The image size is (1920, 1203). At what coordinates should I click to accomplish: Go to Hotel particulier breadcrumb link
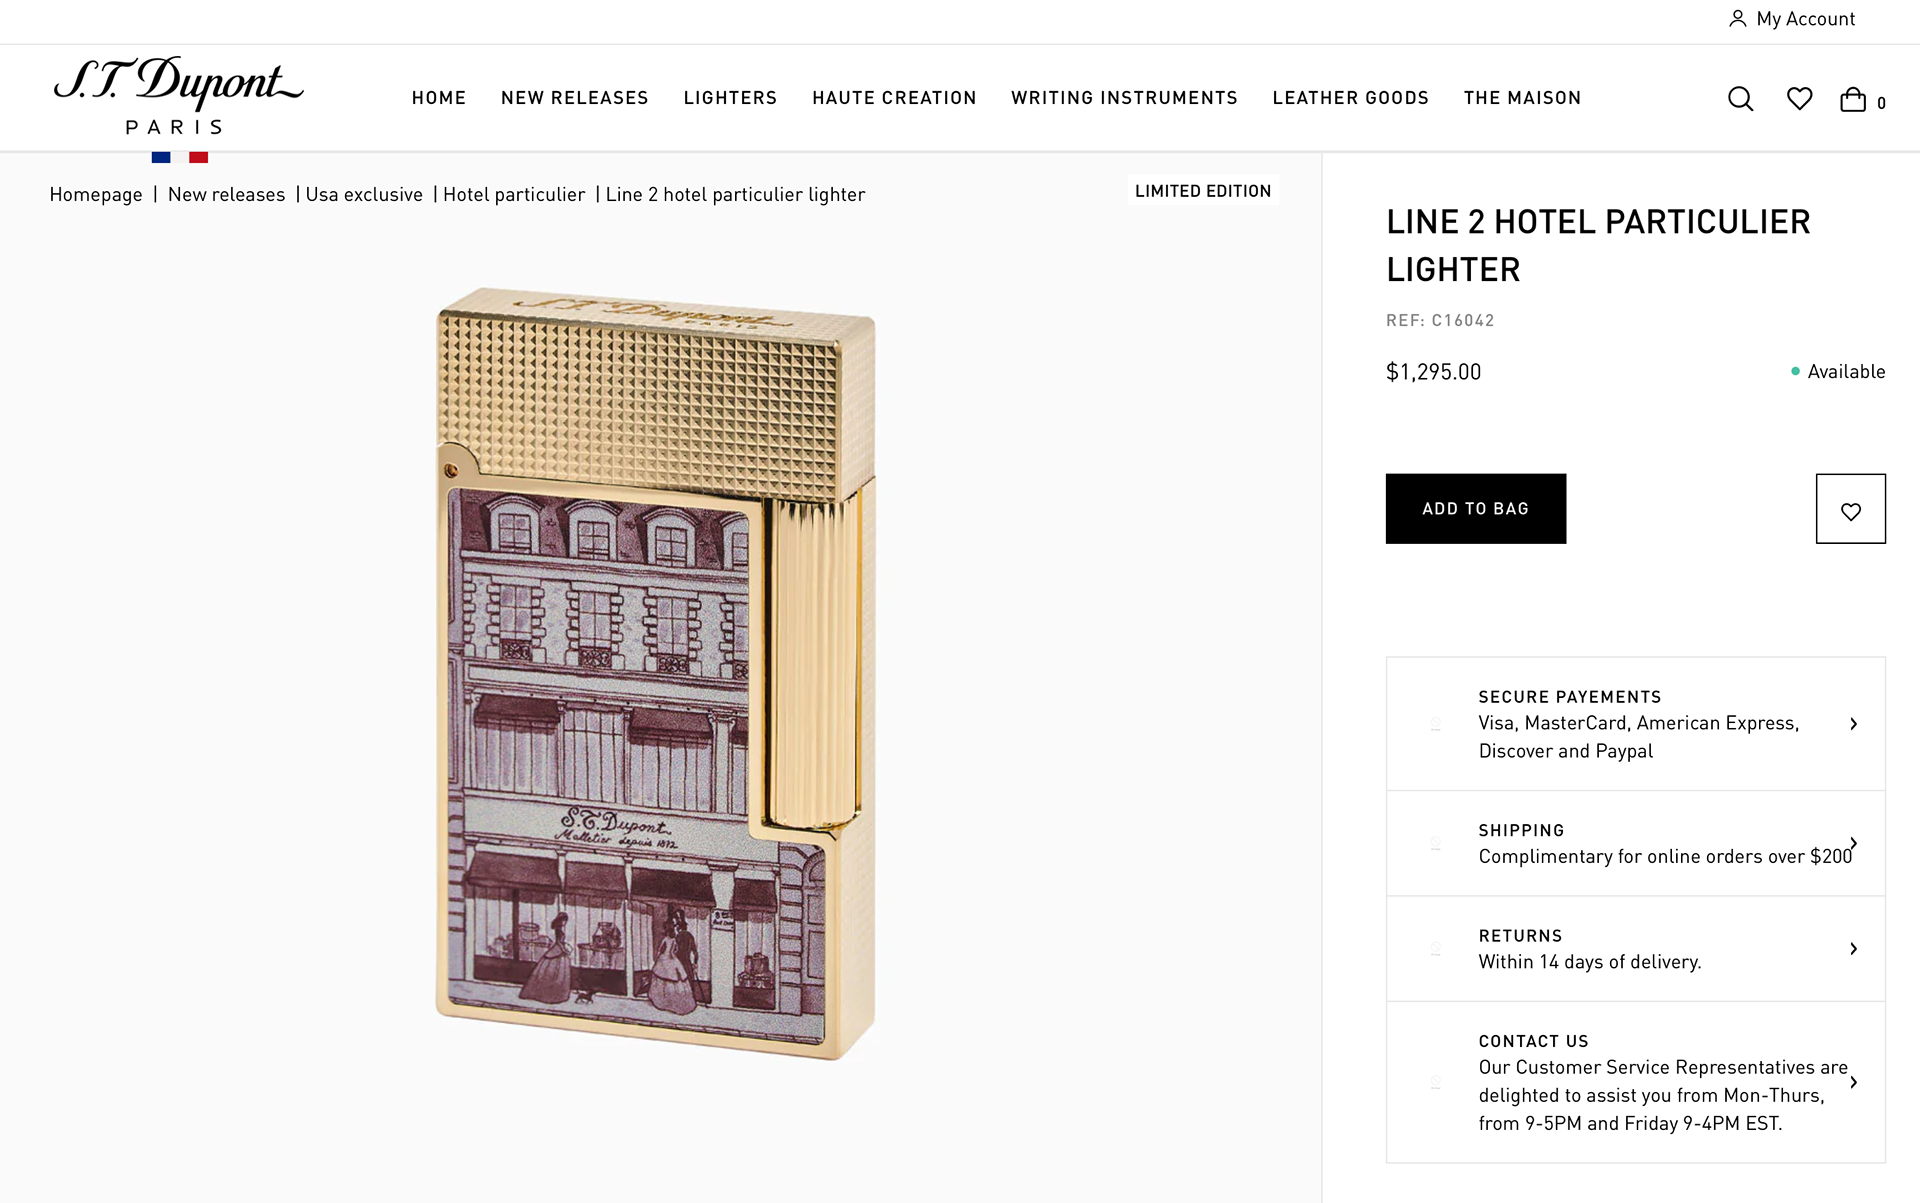[514, 195]
